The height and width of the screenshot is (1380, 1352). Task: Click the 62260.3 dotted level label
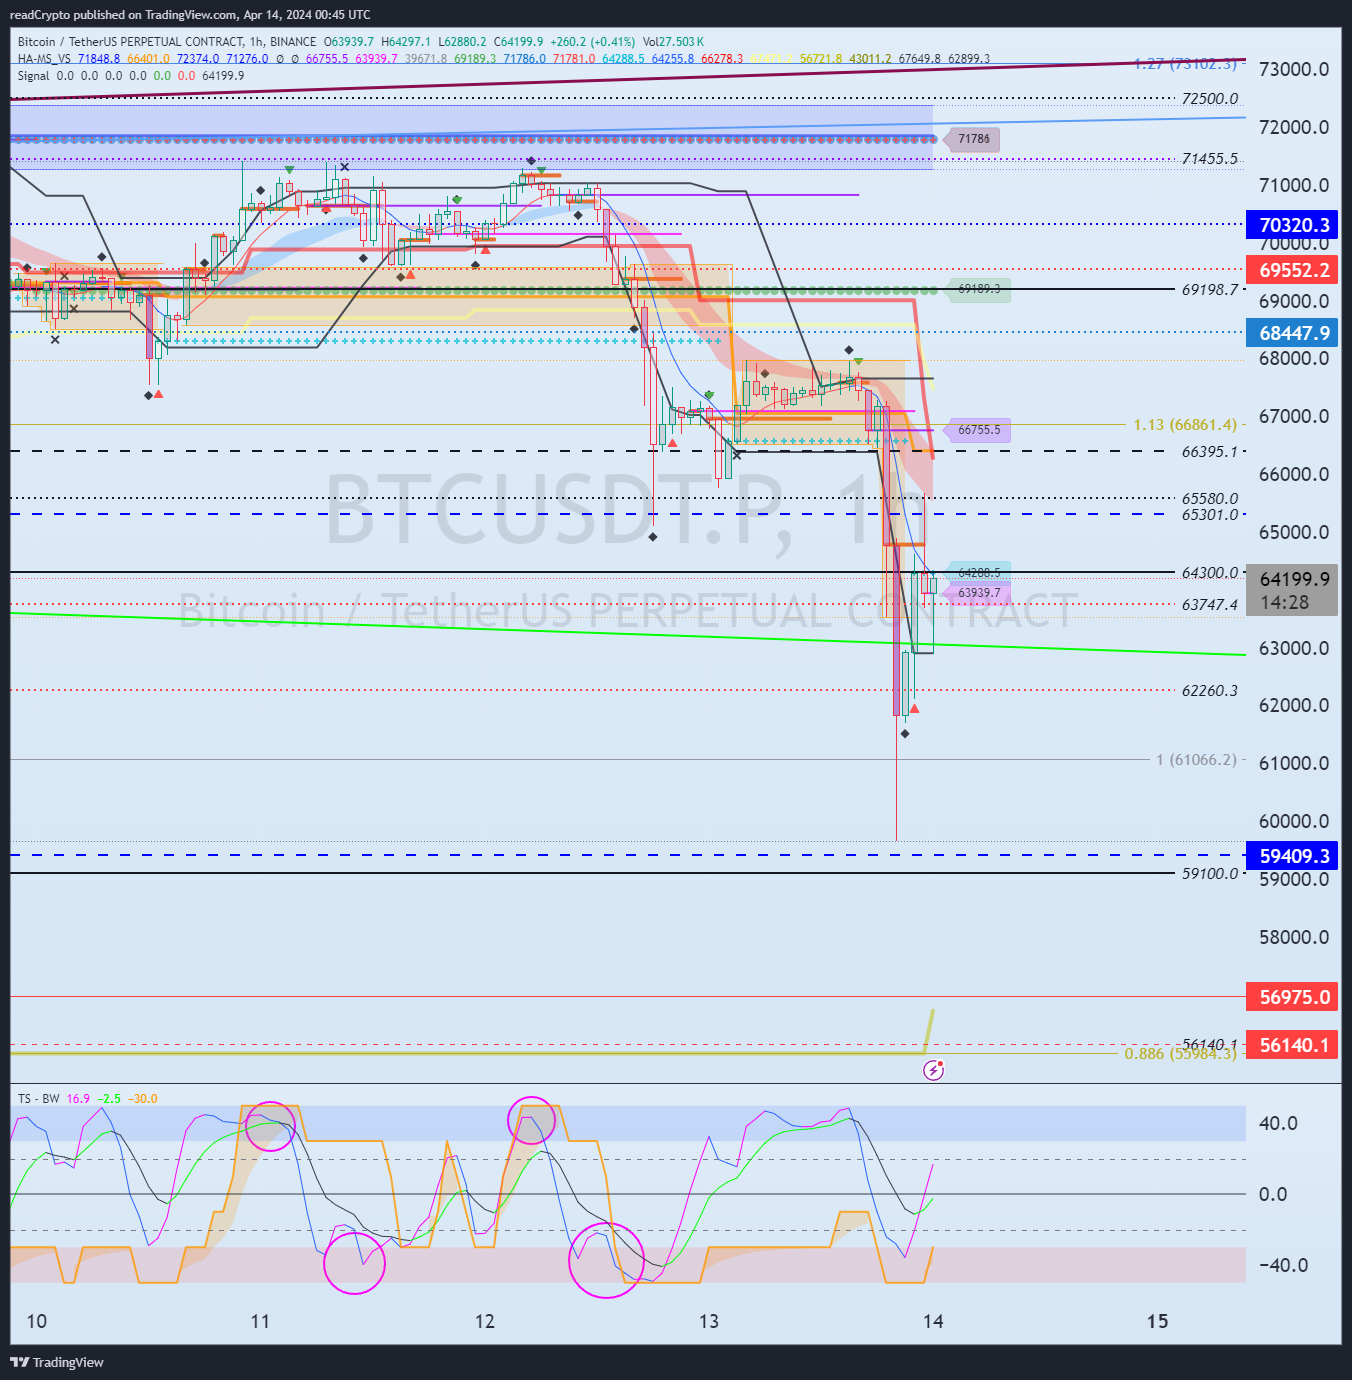pos(1209,691)
